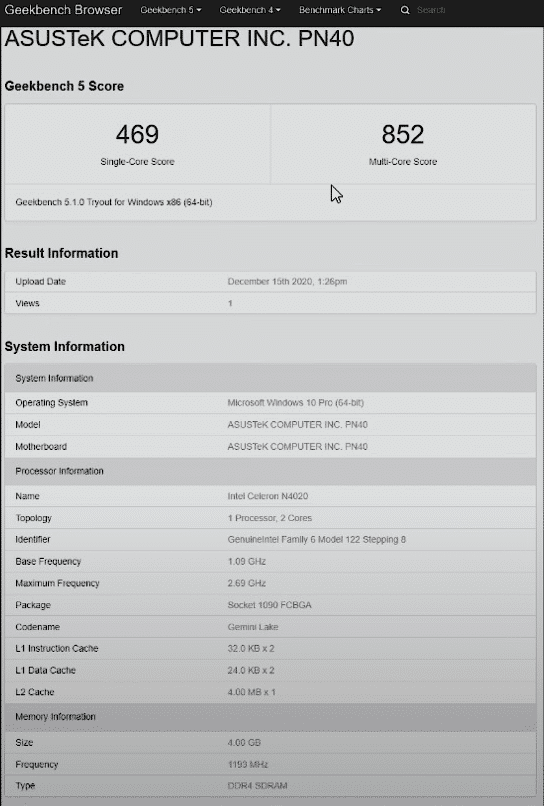
Task: Click the 32.0 KB x 2 instruction cache value
Action: click(x=251, y=648)
